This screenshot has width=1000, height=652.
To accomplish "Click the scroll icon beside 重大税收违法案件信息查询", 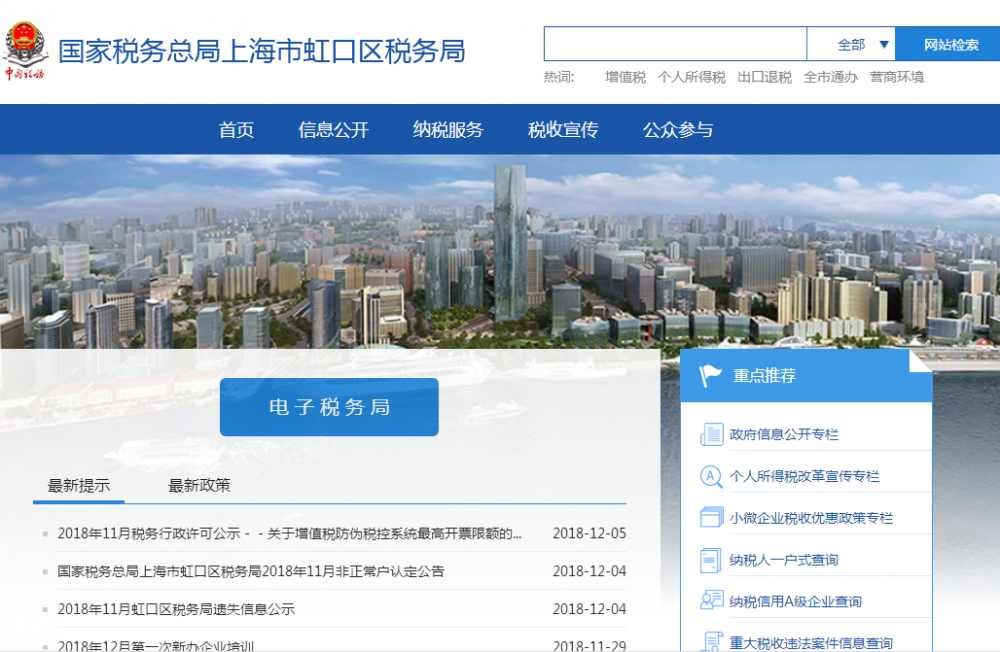I will (712, 640).
